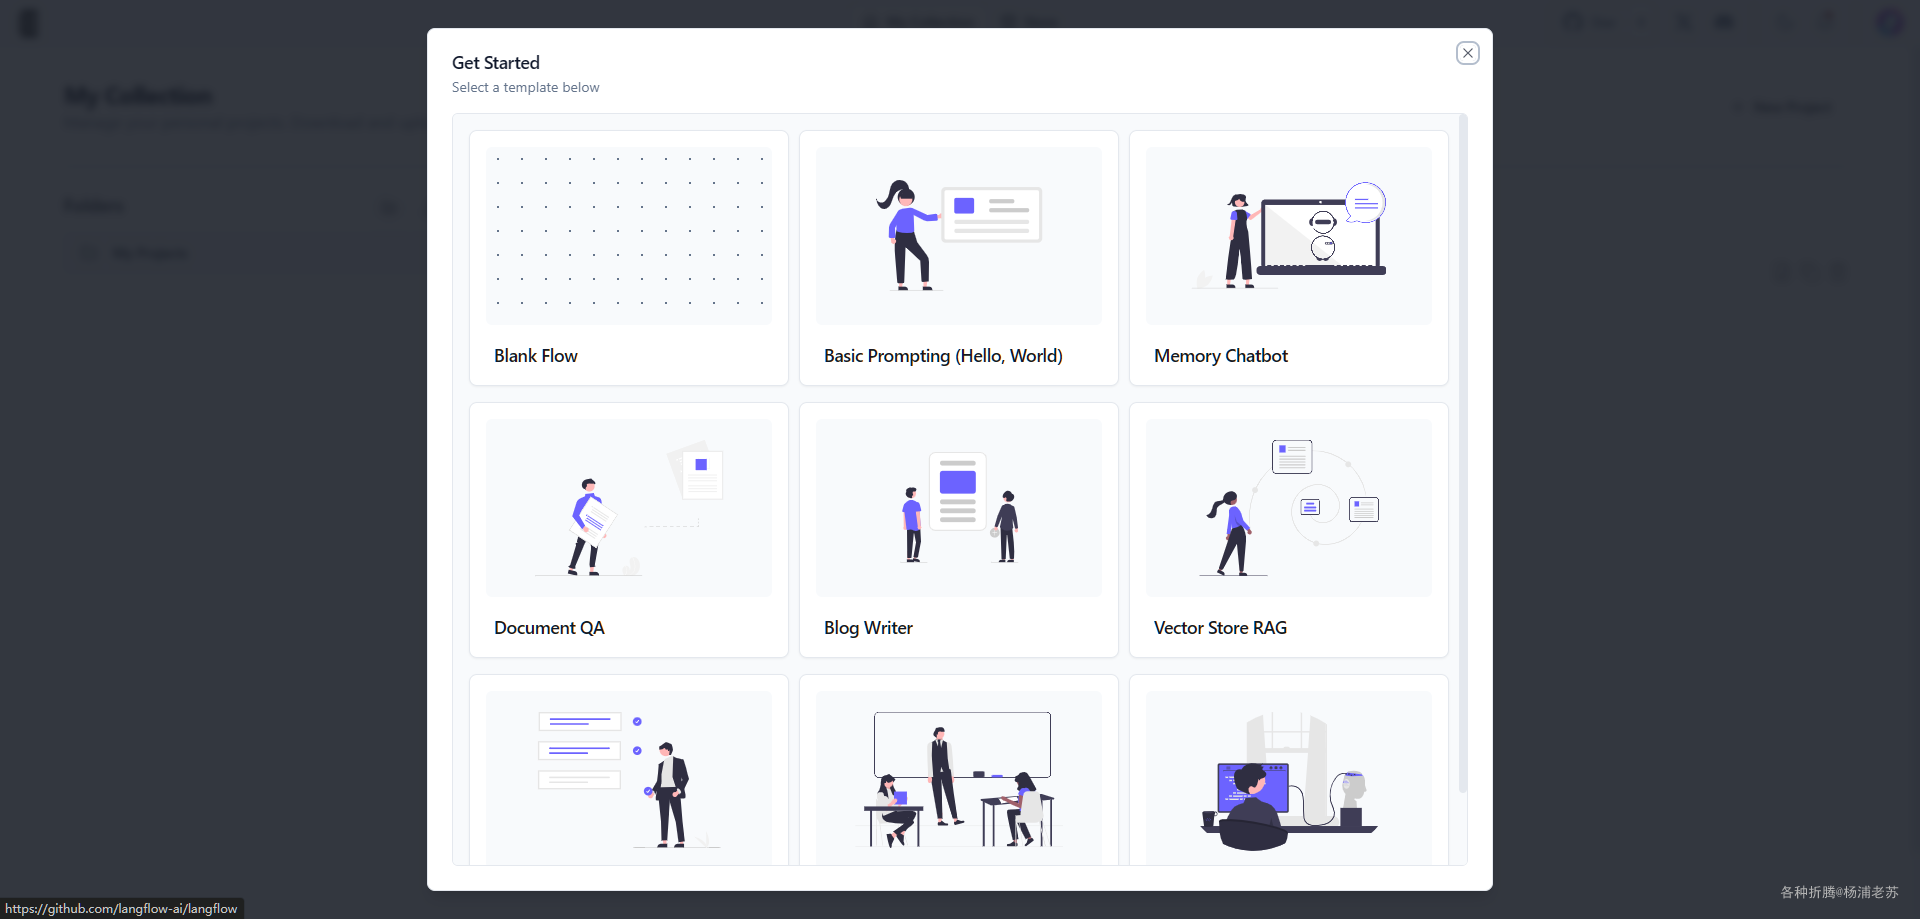The width and height of the screenshot is (1920, 919).
Task: Select the Blank Flow dotted-grid thumbnail
Action: tap(629, 236)
